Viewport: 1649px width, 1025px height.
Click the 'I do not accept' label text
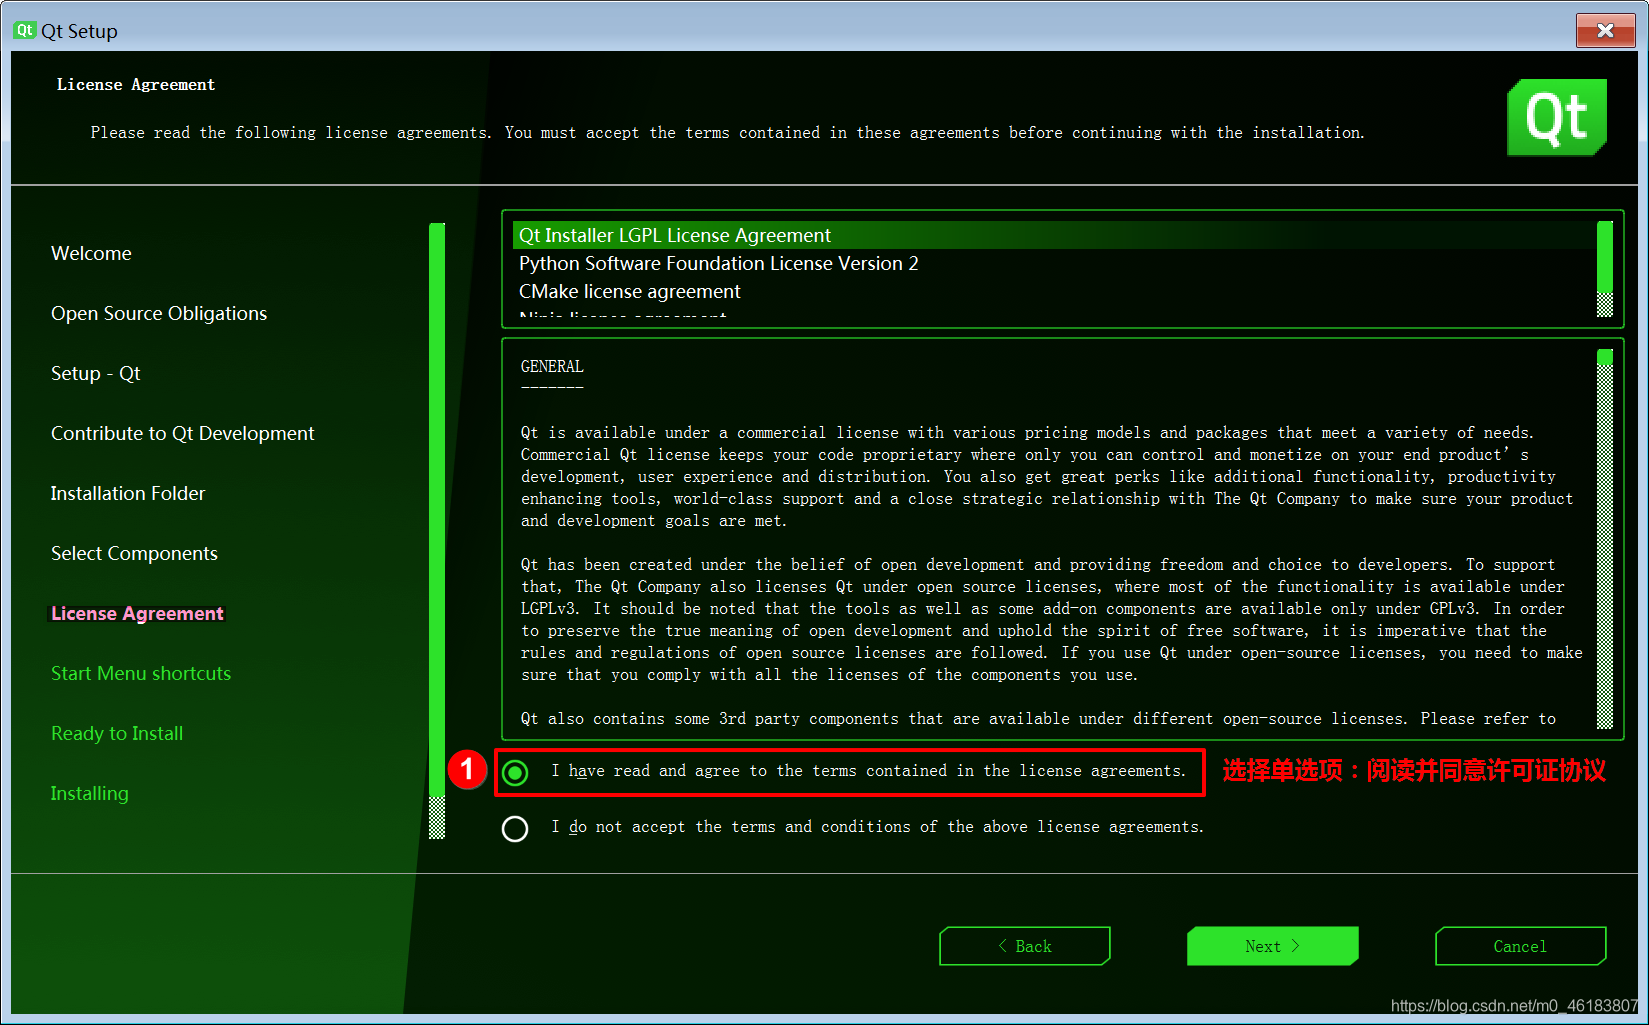[x=877, y=827]
